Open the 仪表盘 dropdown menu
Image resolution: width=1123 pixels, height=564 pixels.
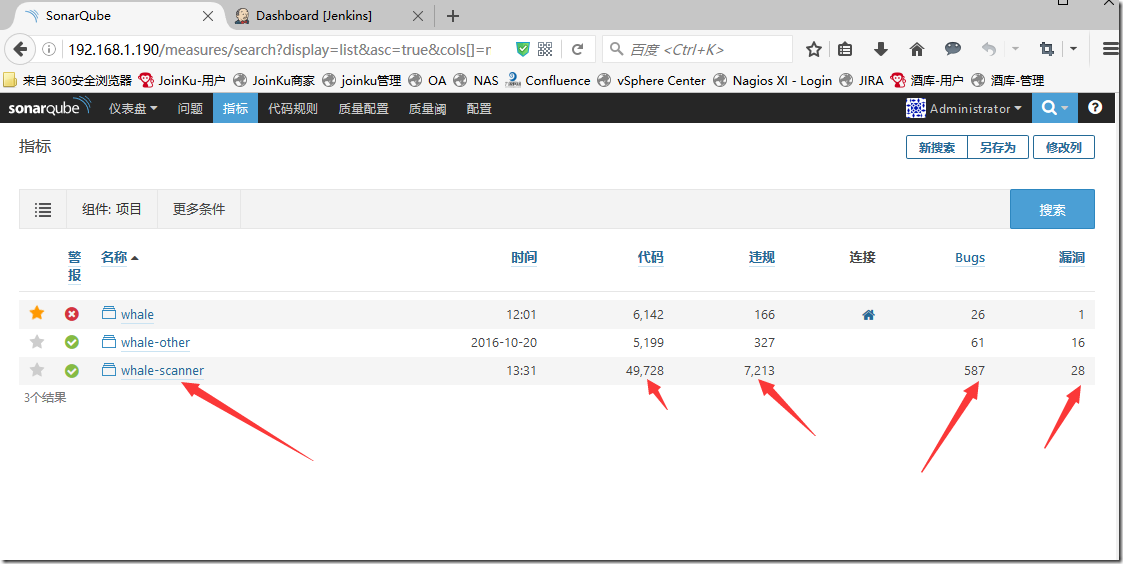click(x=133, y=108)
